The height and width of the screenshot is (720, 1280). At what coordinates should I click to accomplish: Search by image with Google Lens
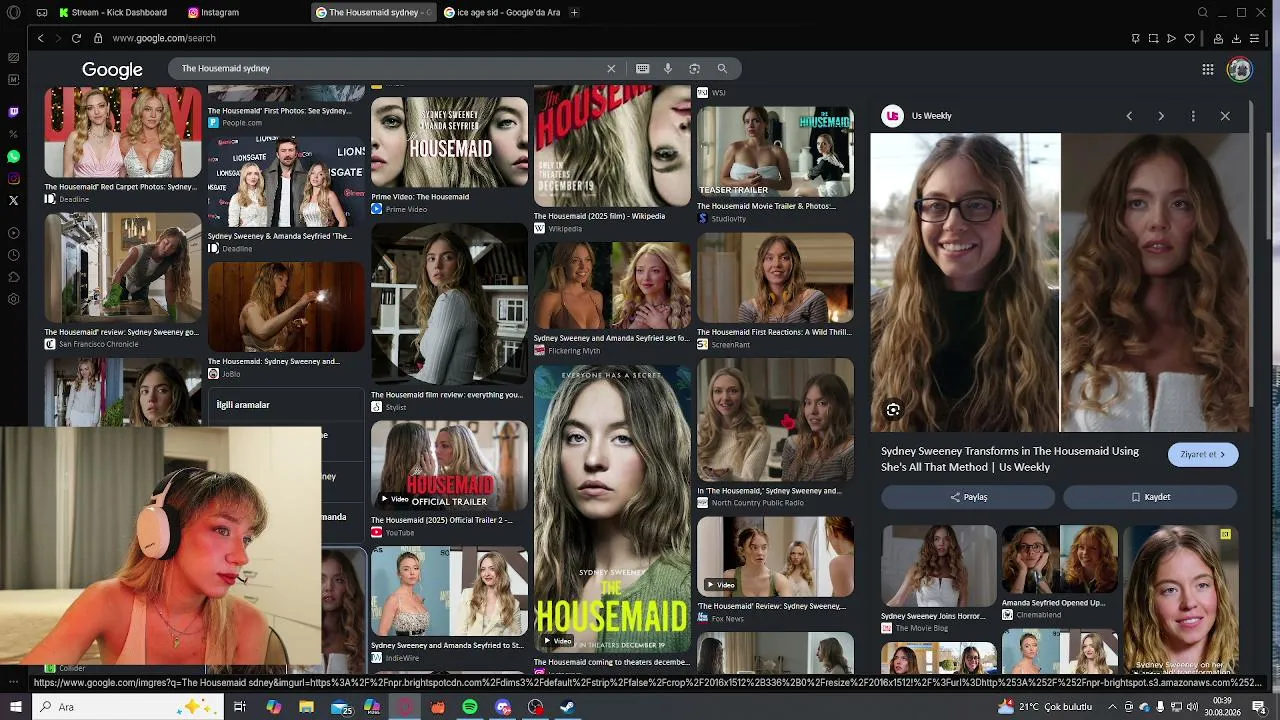(694, 68)
